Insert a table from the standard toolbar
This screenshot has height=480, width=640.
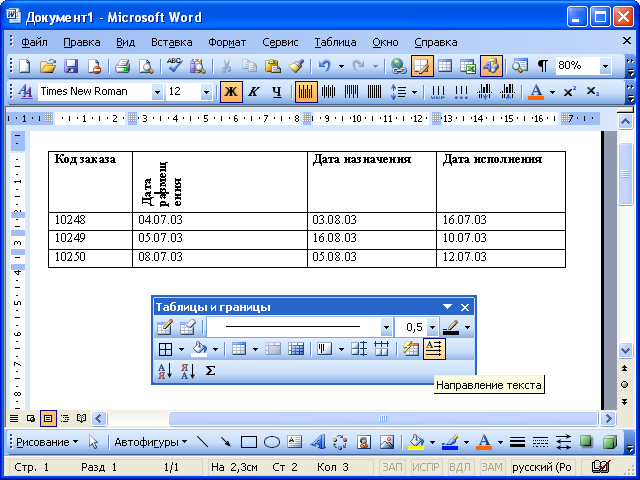pyautogui.click(x=445, y=66)
